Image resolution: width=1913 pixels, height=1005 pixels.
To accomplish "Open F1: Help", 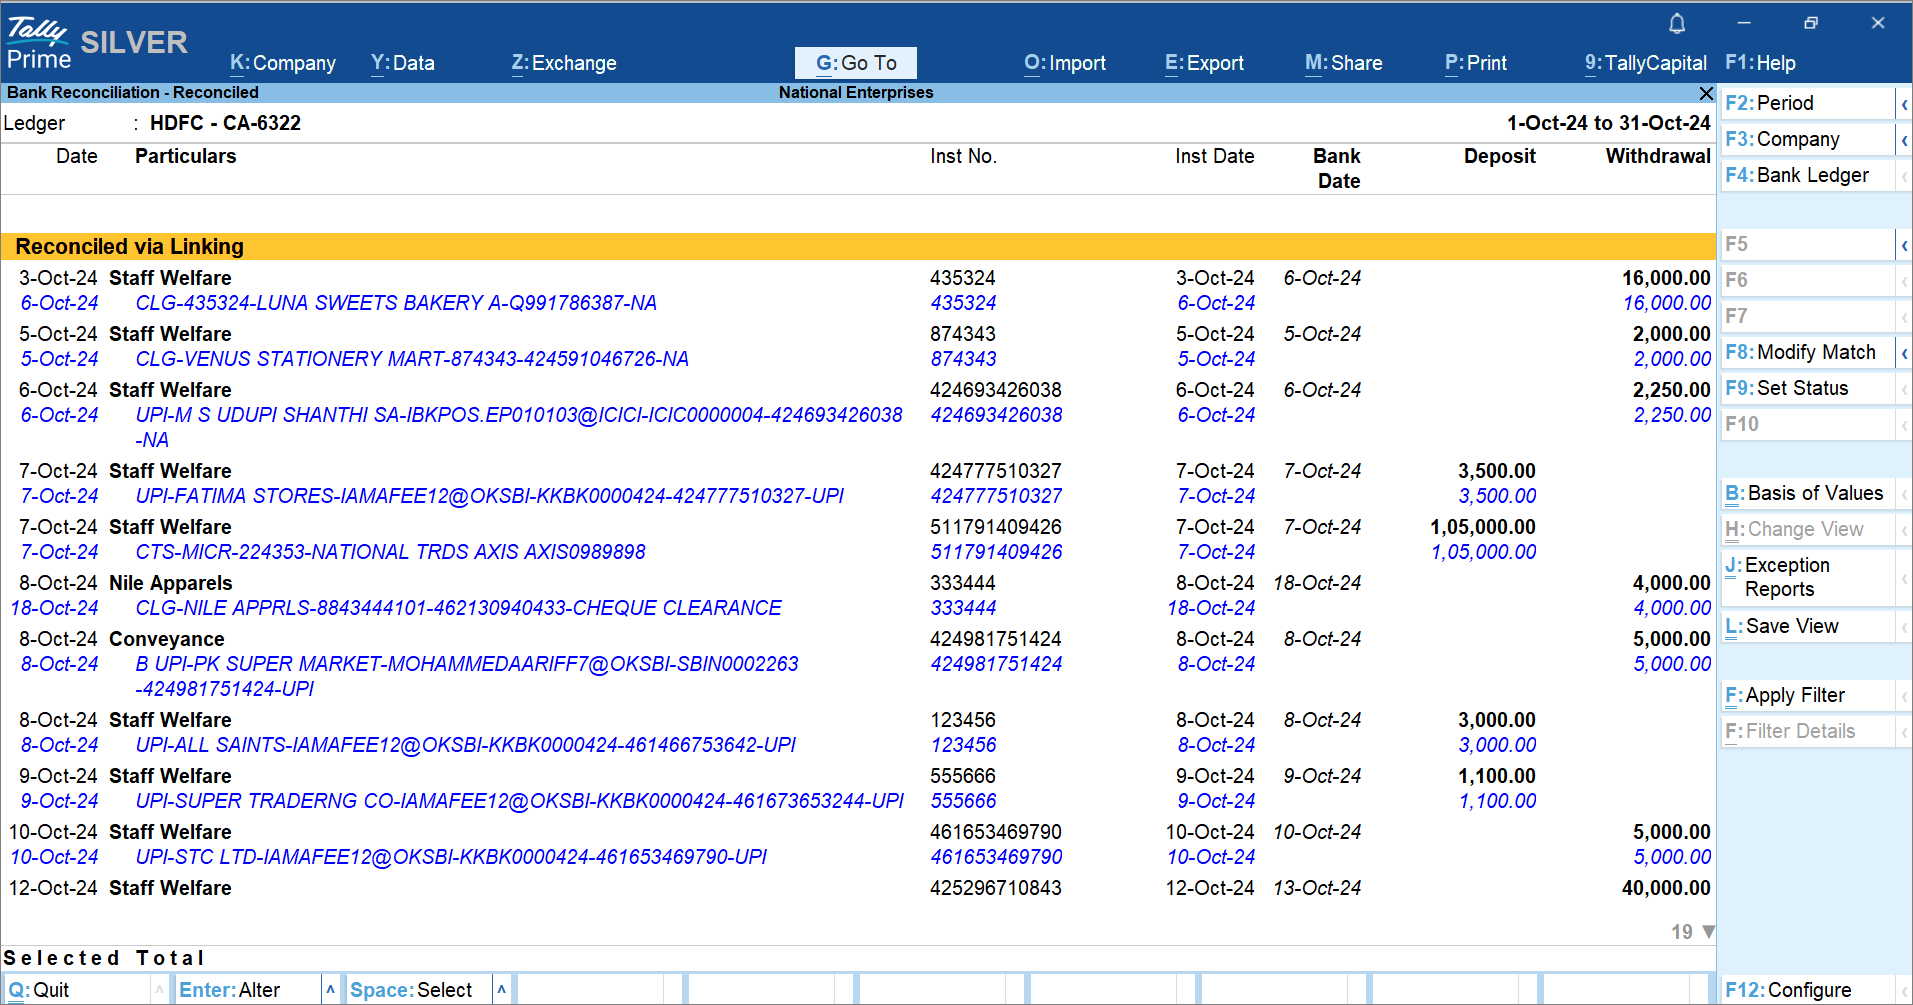I will point(1760,63).
